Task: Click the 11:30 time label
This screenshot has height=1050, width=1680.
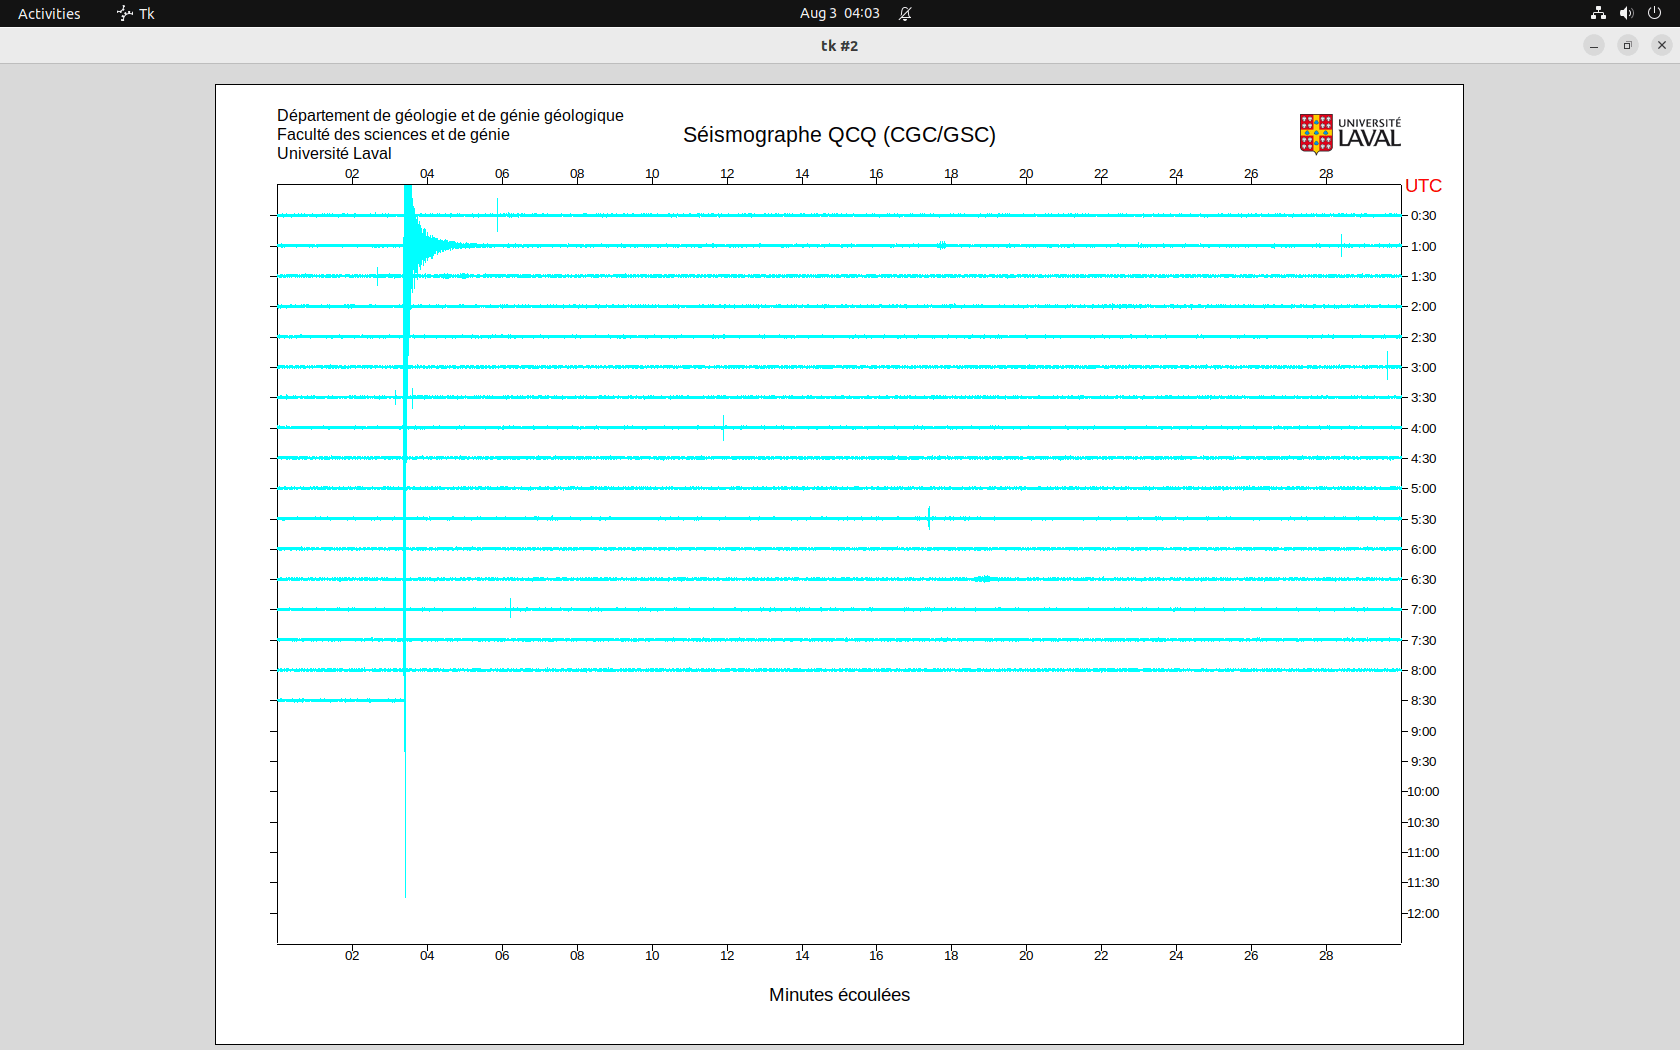Action: pyautogui.click(x=1423, y=883)
